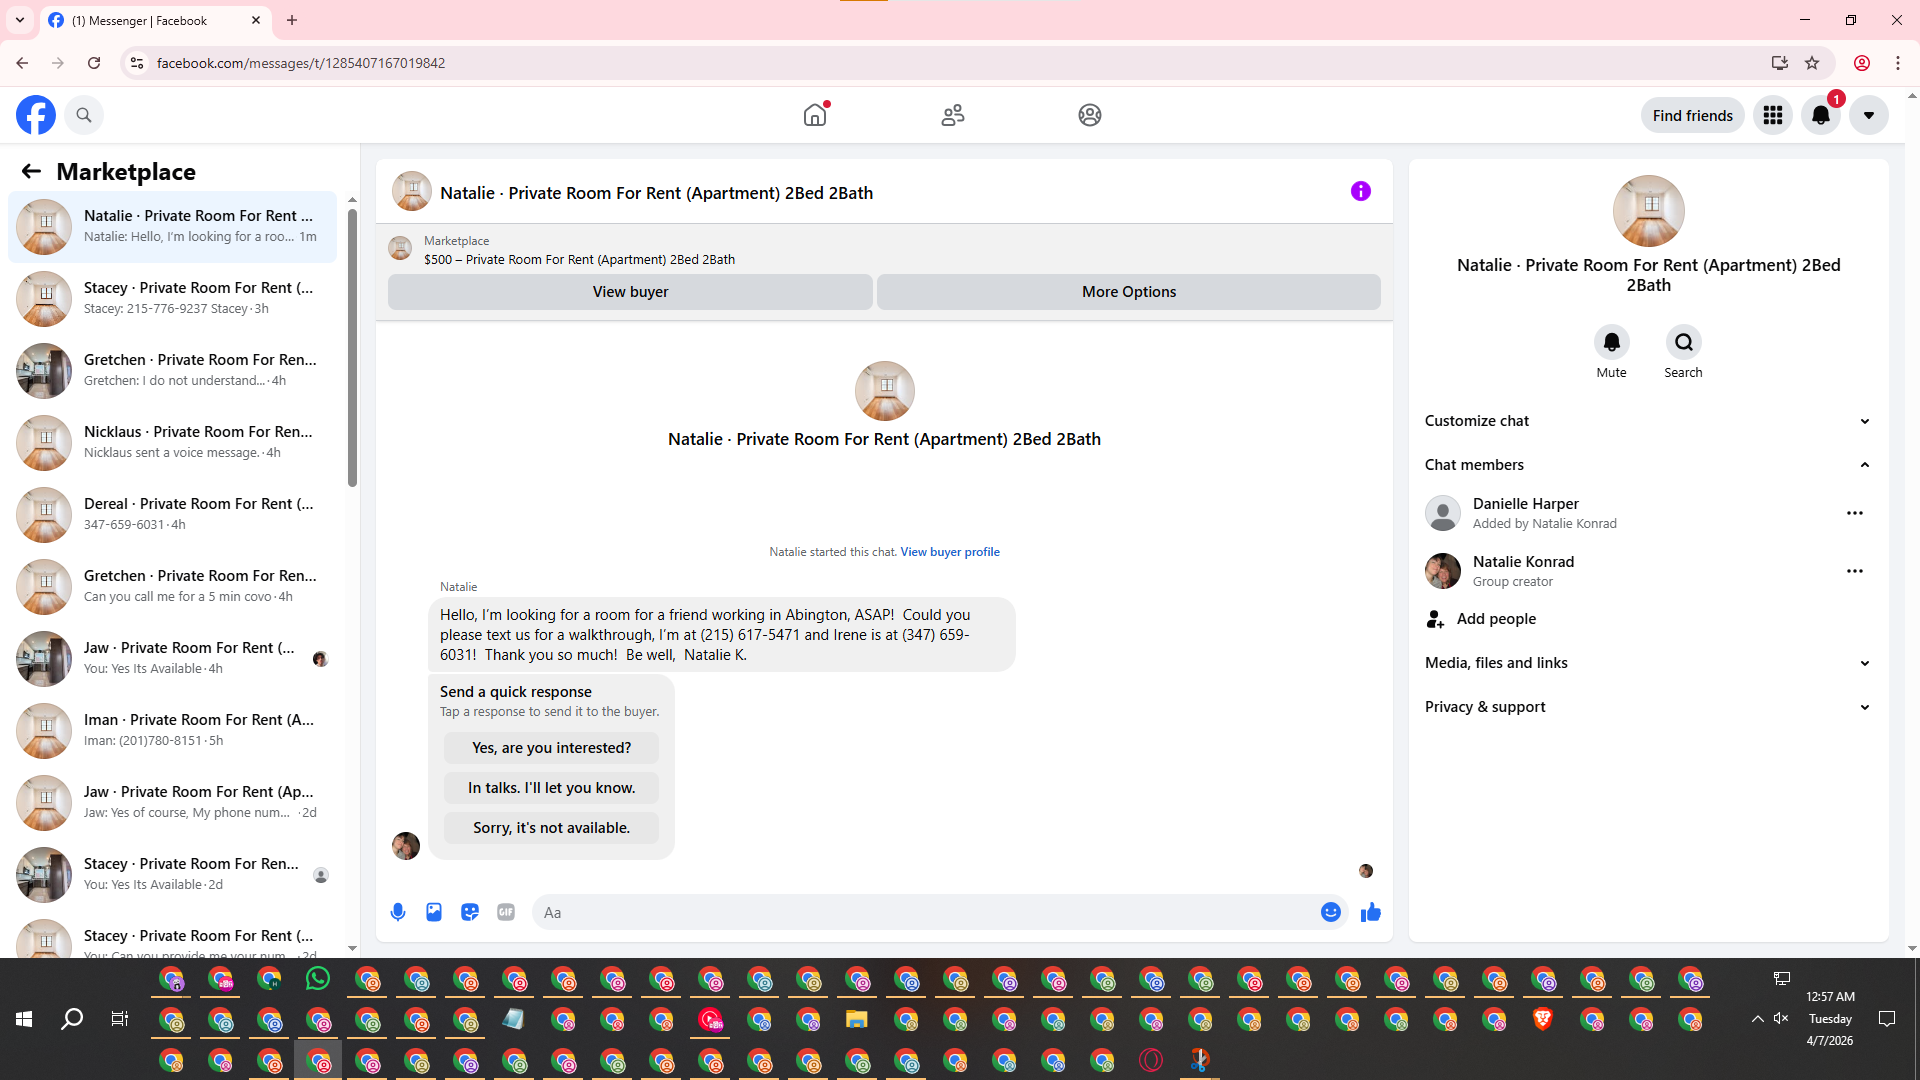Focus the message text field
This screenshot has height=1080, width=1920.
pyautogui.click(x=928, y=912)
